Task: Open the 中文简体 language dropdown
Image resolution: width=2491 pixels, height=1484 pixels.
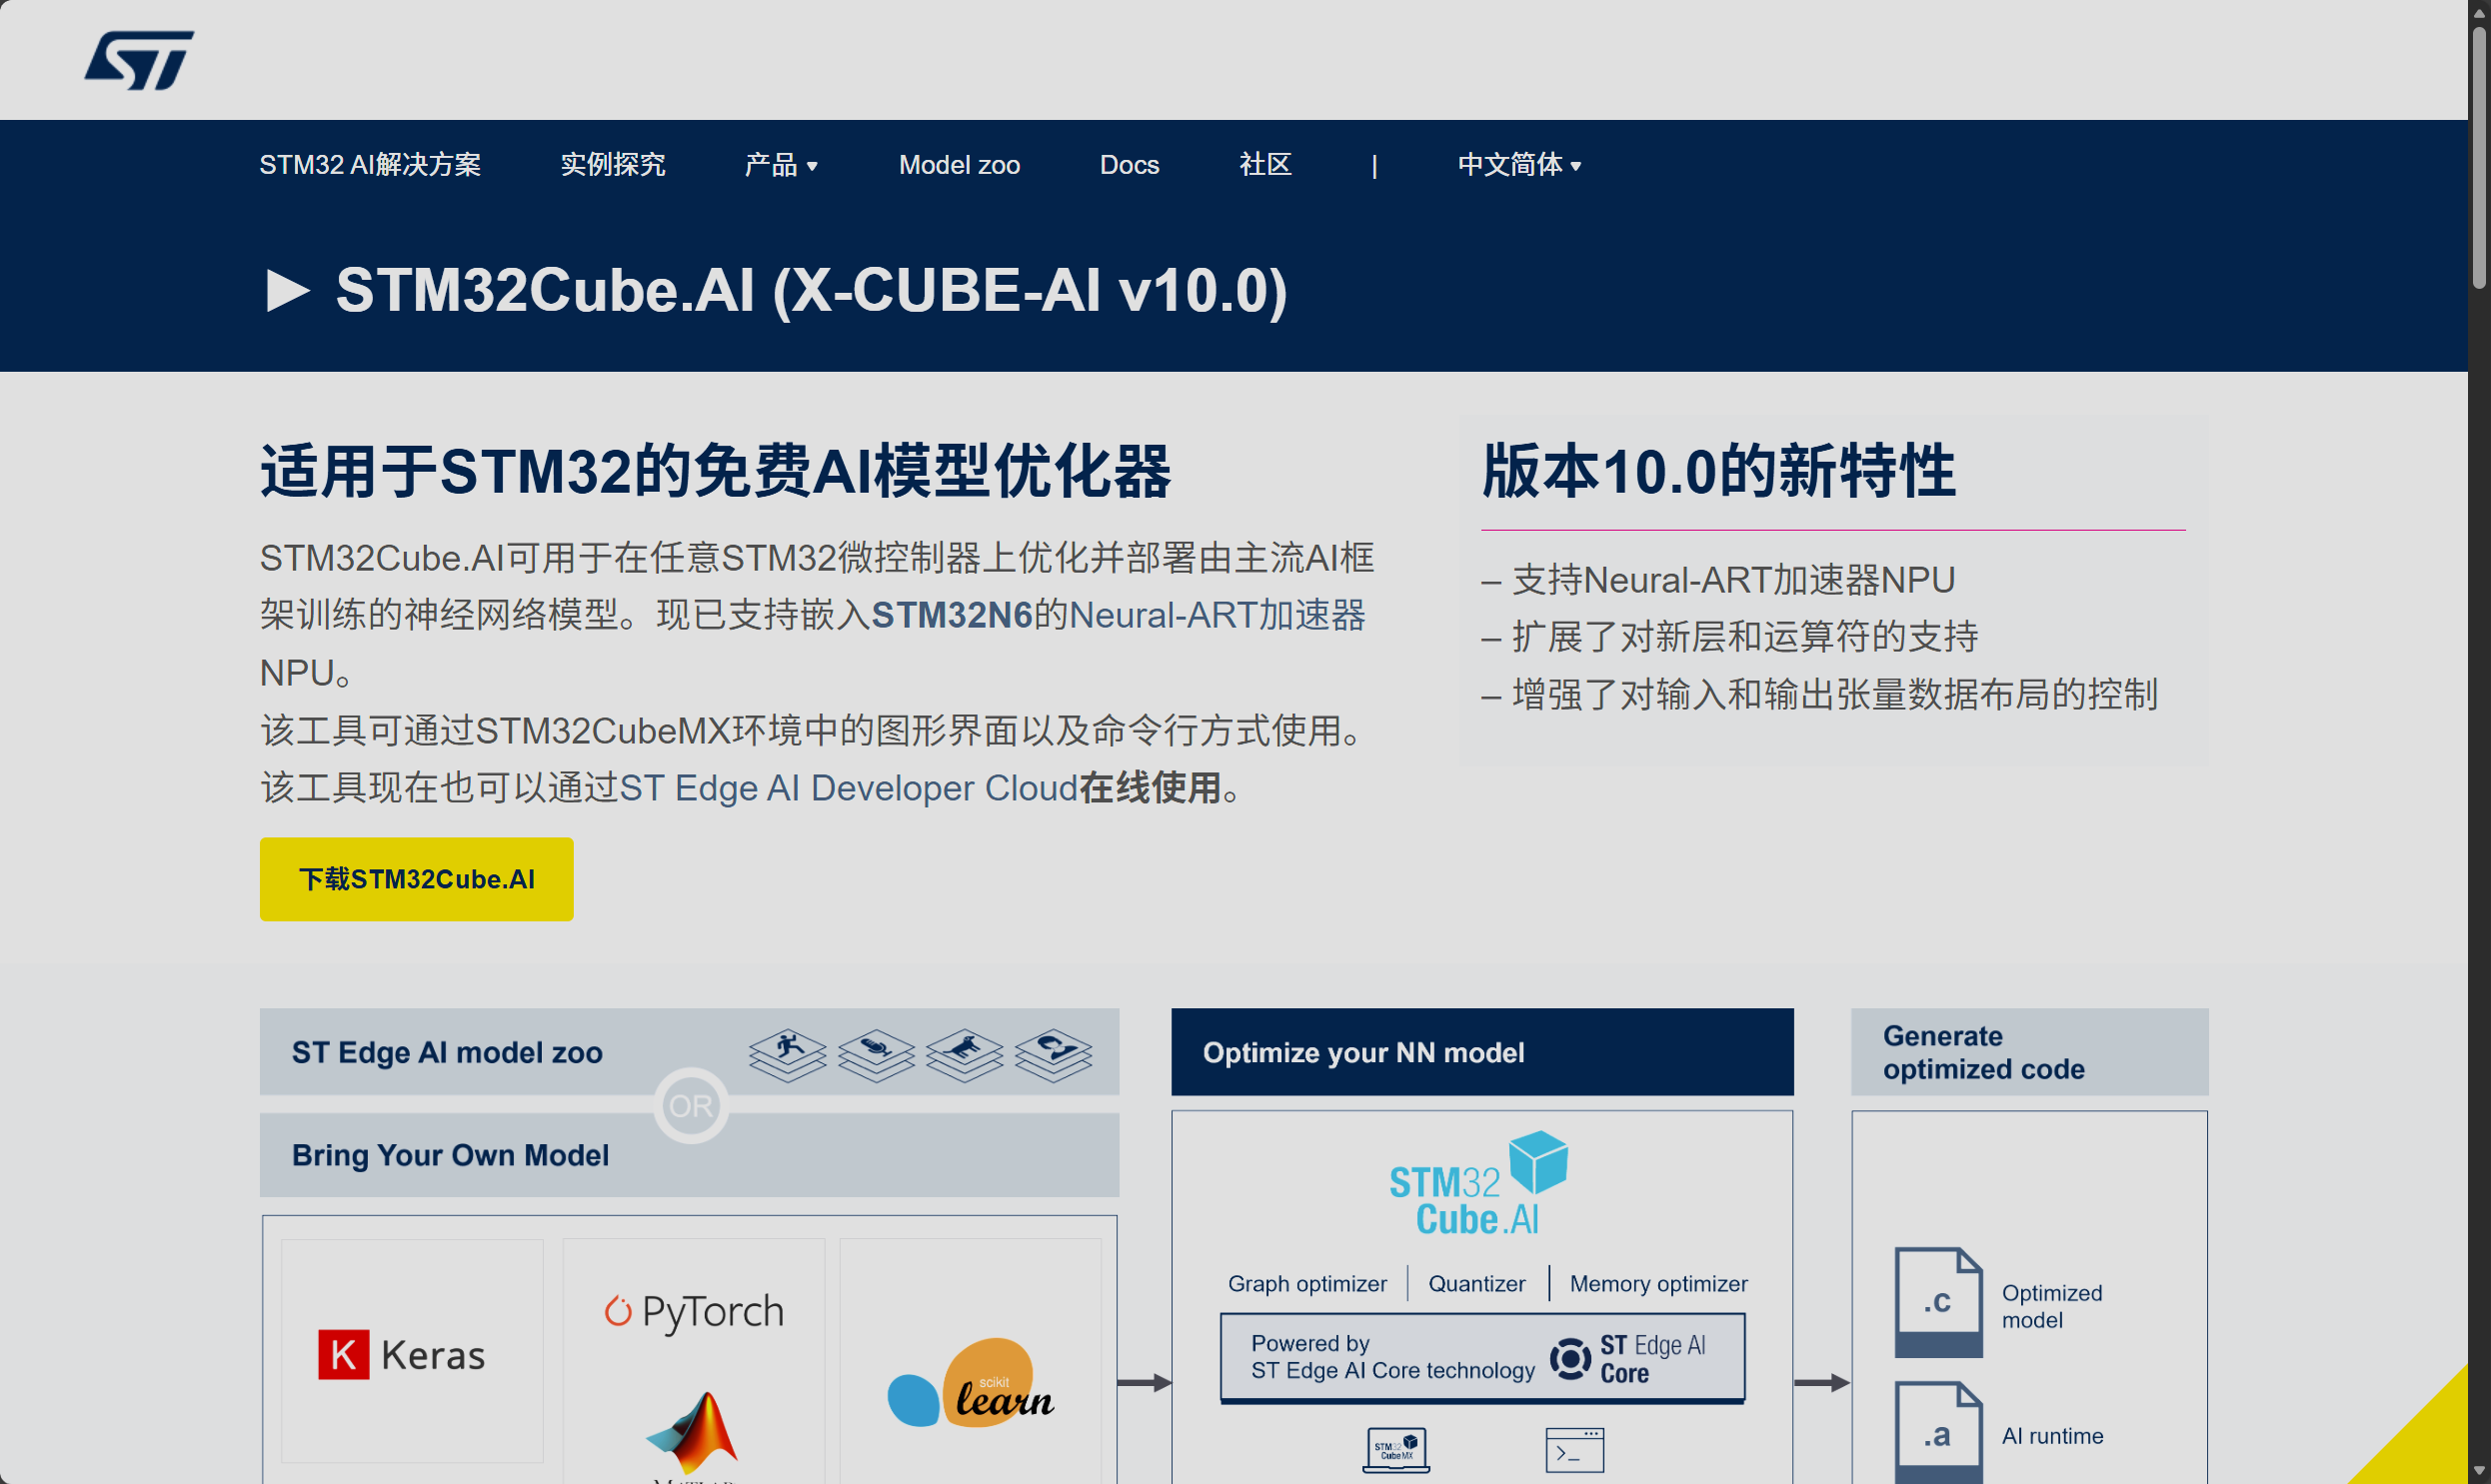Action: click(1519, 165)
